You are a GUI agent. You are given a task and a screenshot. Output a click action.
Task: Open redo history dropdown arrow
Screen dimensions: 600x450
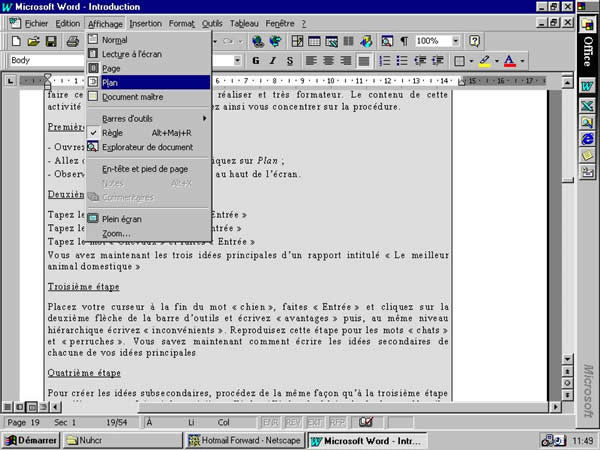241,41
